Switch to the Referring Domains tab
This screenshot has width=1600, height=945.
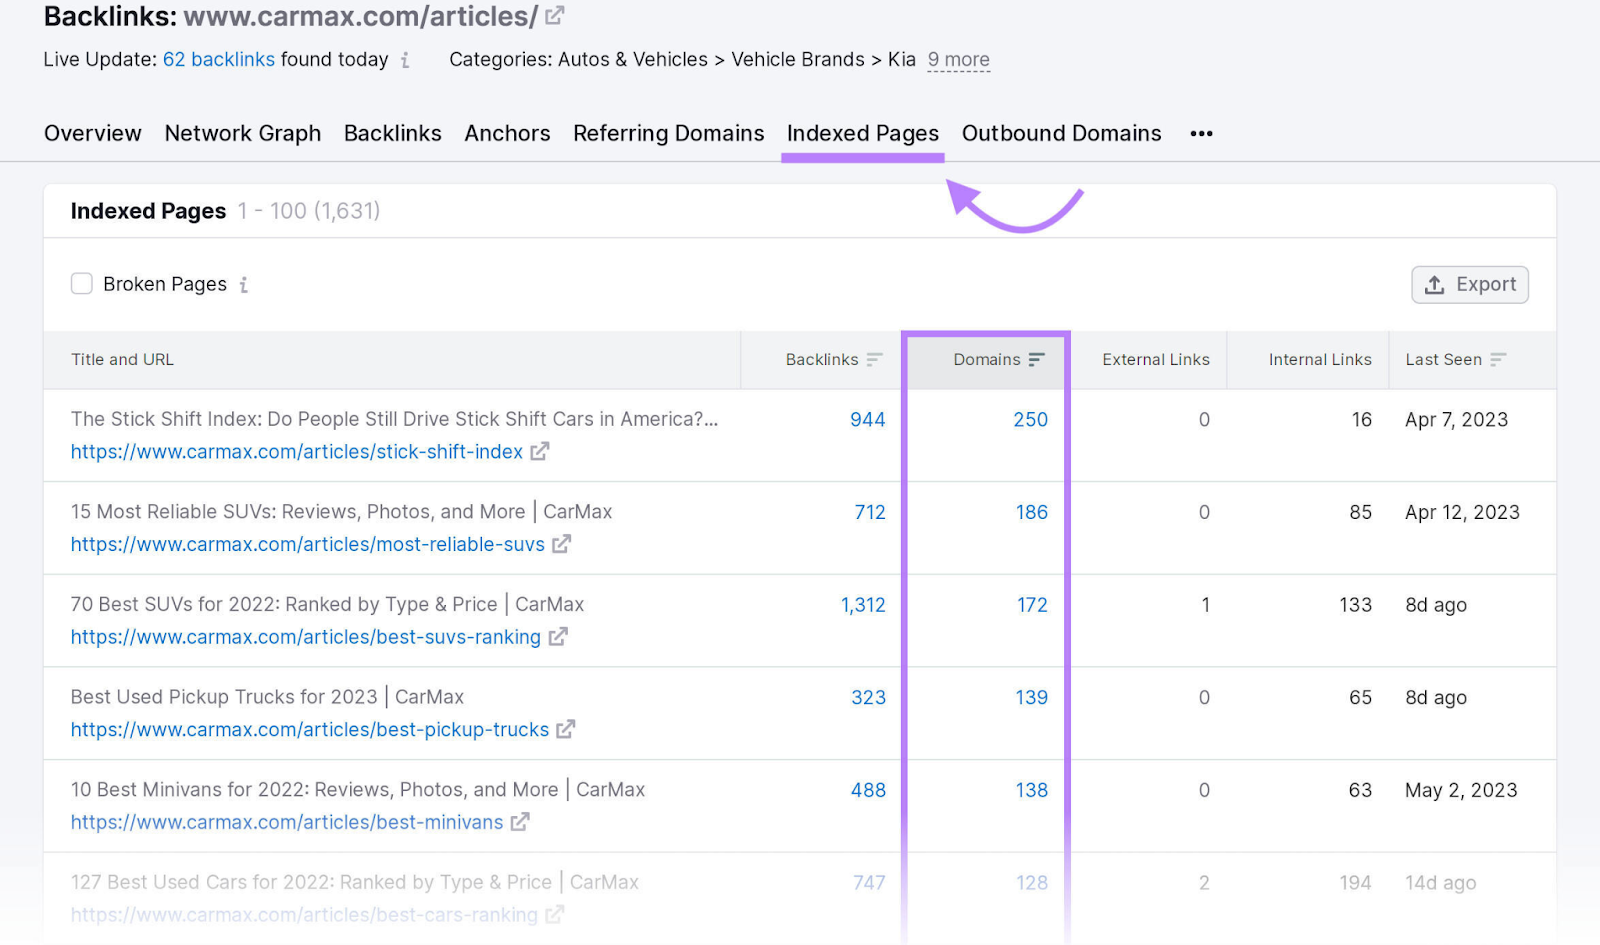pos(668,133)
